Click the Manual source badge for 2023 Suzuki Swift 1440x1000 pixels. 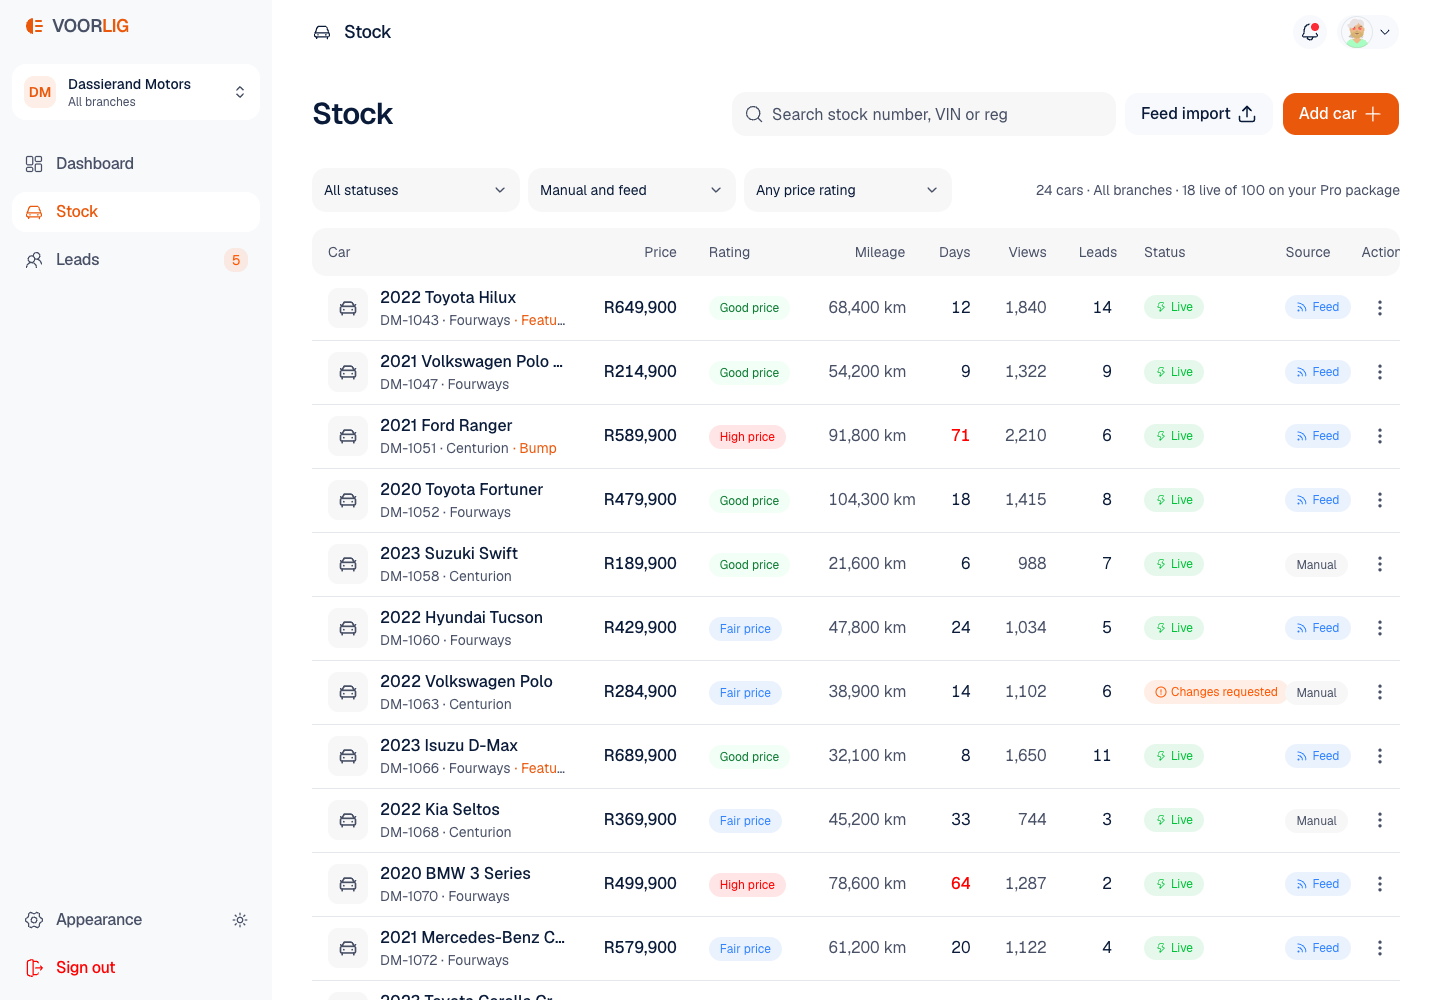point(1316,565)
